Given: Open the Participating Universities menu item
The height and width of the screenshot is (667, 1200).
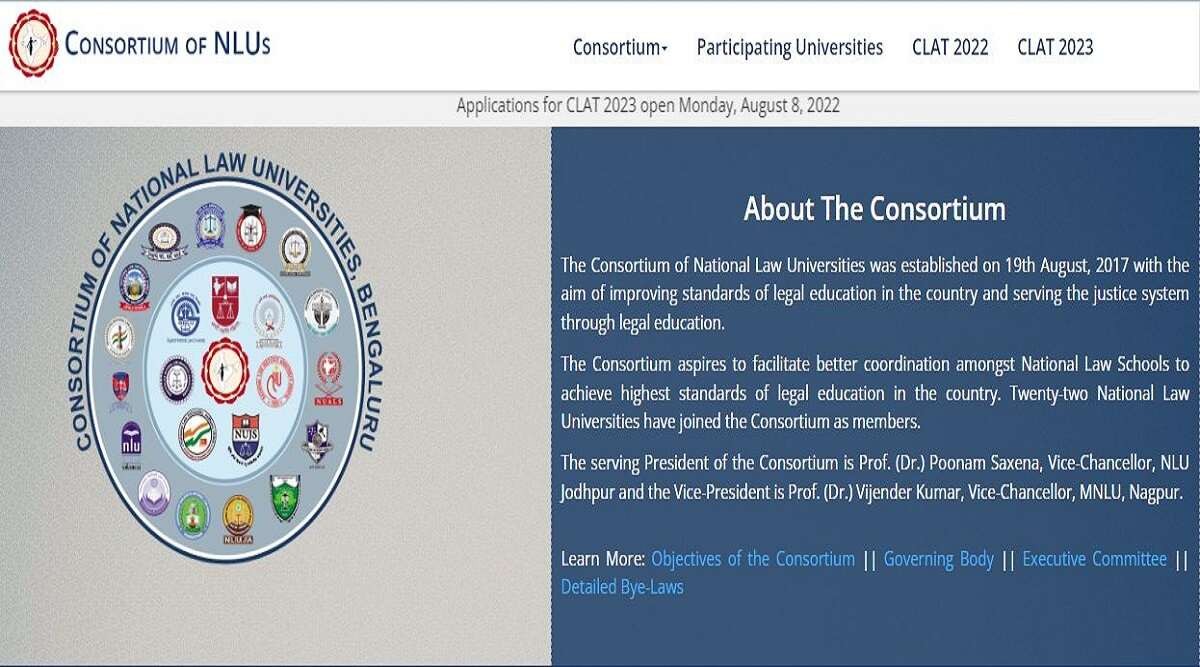Looking at the screenshot, I should (x=790, y=47).
